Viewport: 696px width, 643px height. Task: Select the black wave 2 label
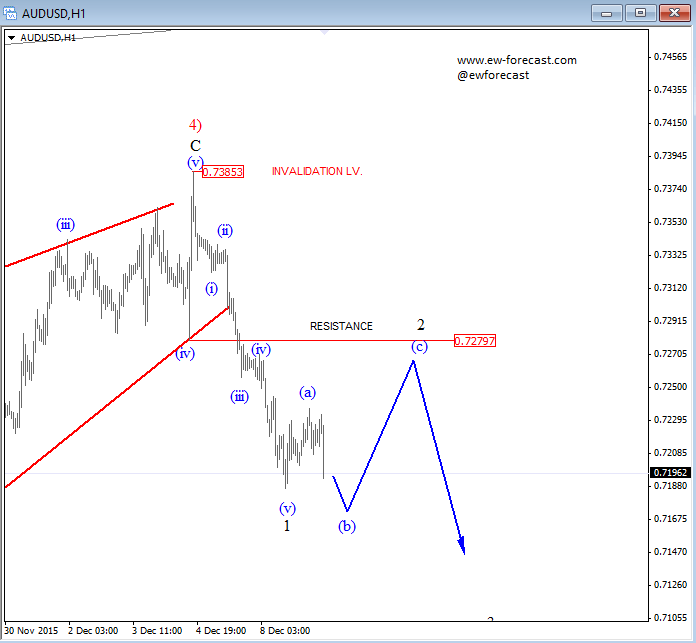[x=421, y=325]
